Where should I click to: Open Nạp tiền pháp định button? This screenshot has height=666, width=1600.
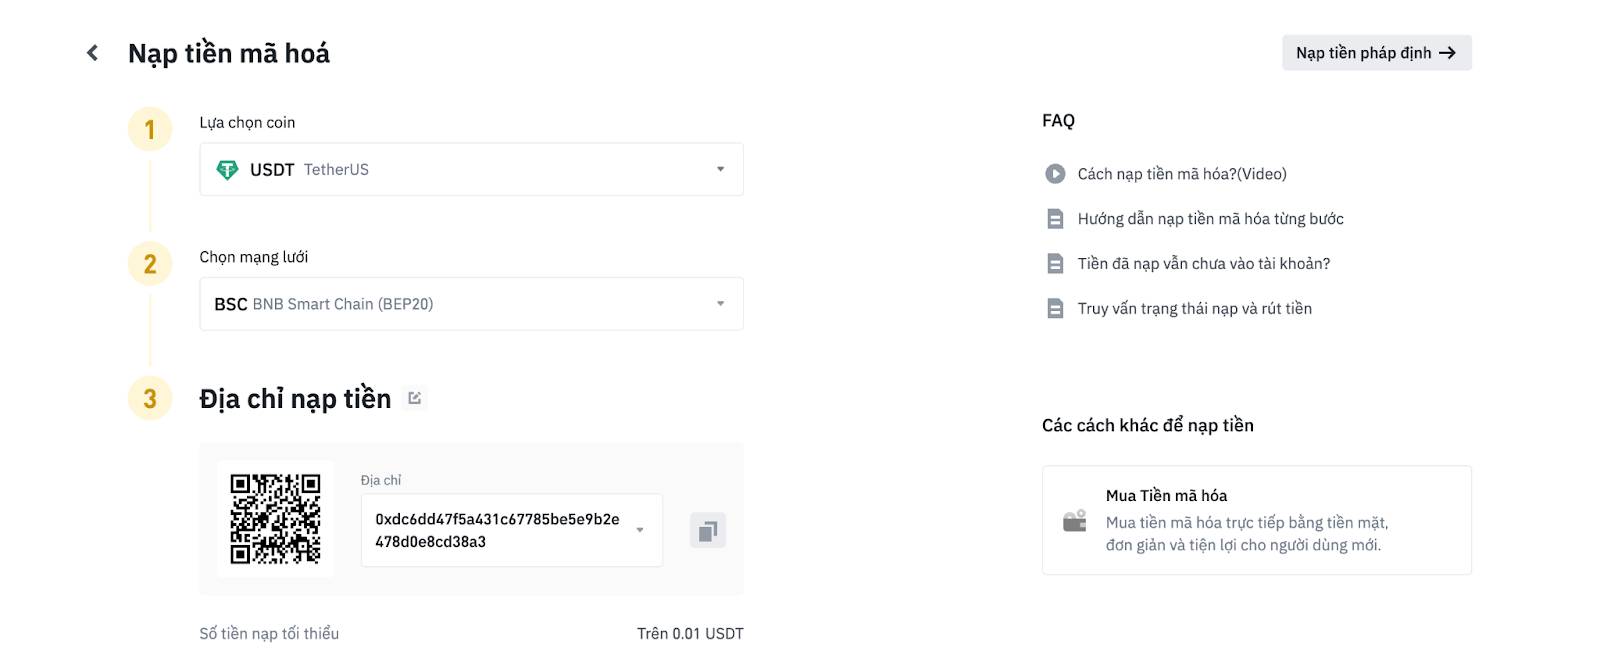tap(1377, 53)
